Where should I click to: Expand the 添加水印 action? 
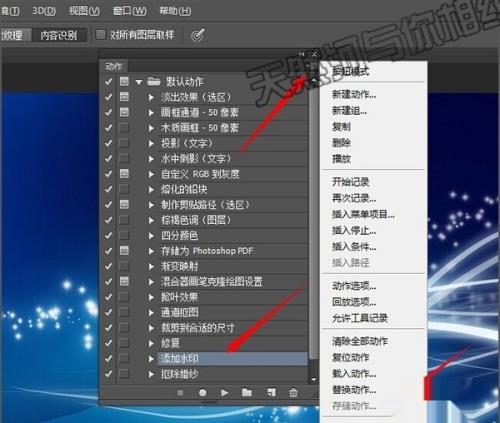click(x=151, y=359)
